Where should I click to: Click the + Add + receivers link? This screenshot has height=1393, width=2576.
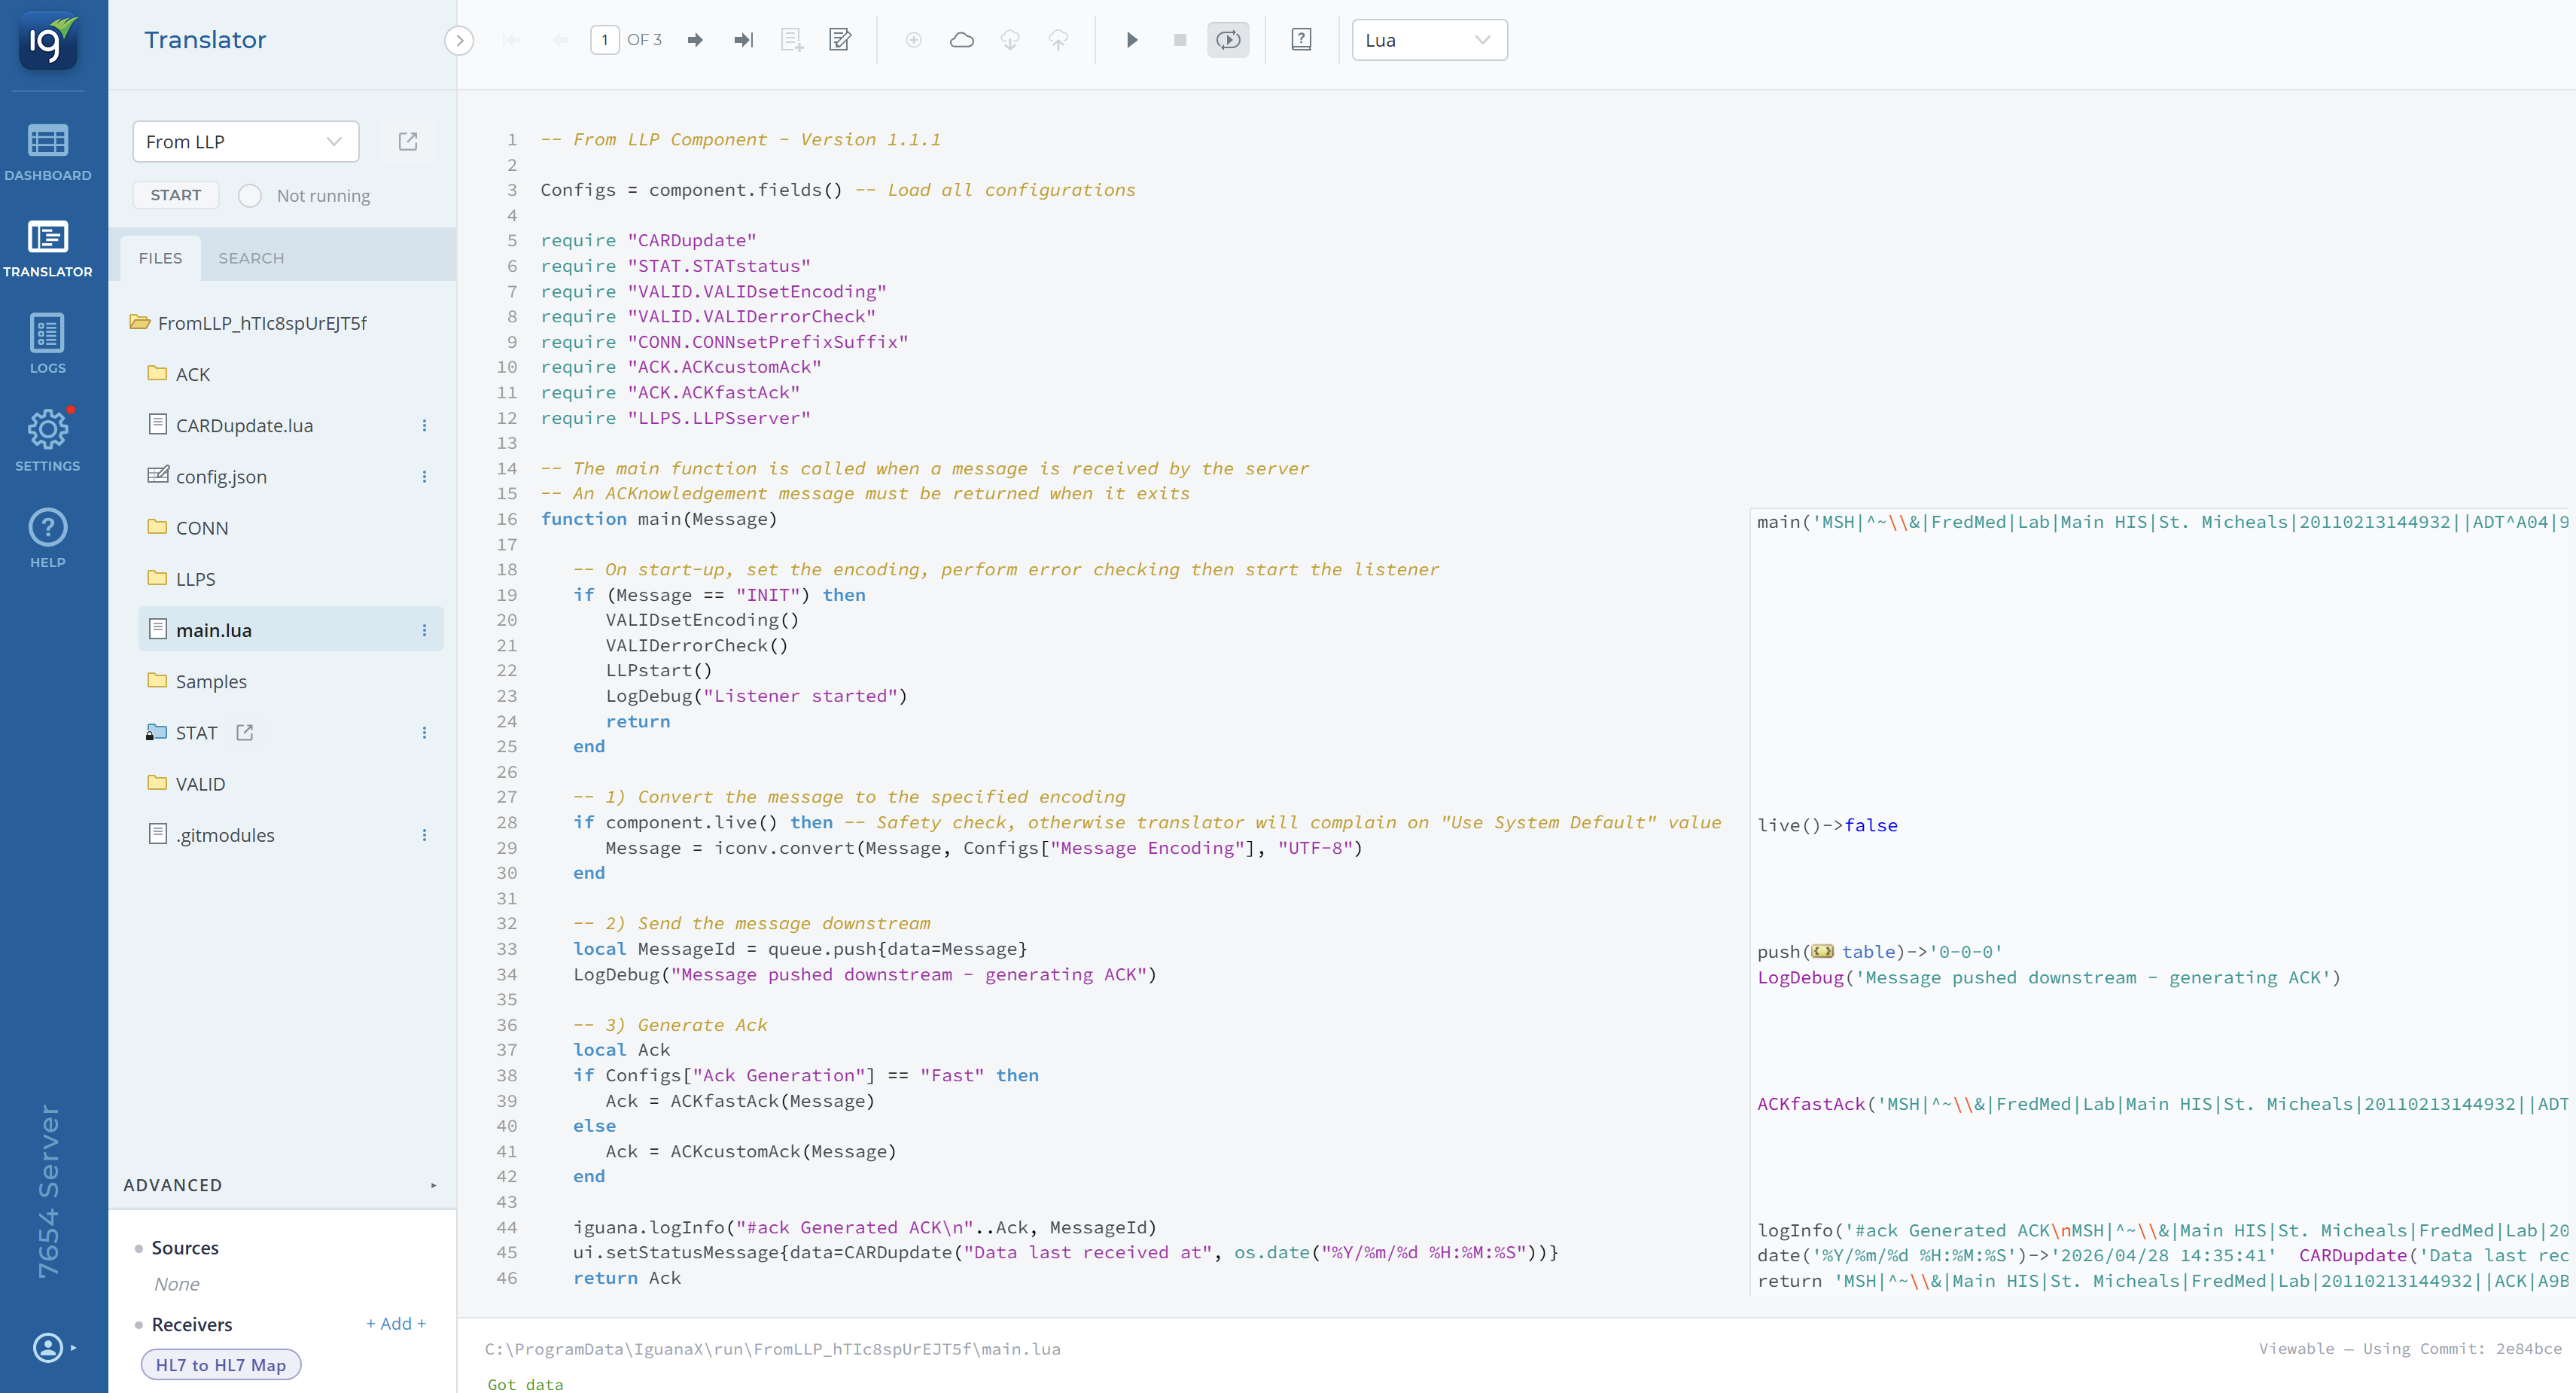(x=396, y=1323)
